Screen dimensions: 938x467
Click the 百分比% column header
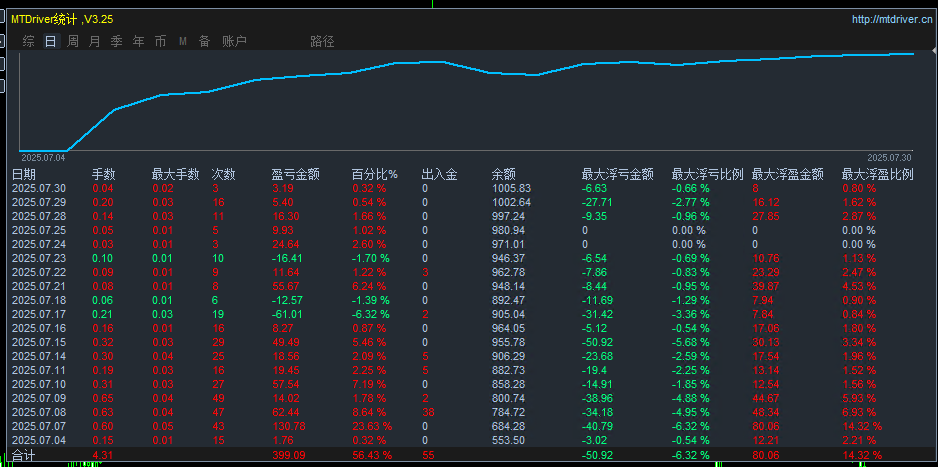coord(374,175)
